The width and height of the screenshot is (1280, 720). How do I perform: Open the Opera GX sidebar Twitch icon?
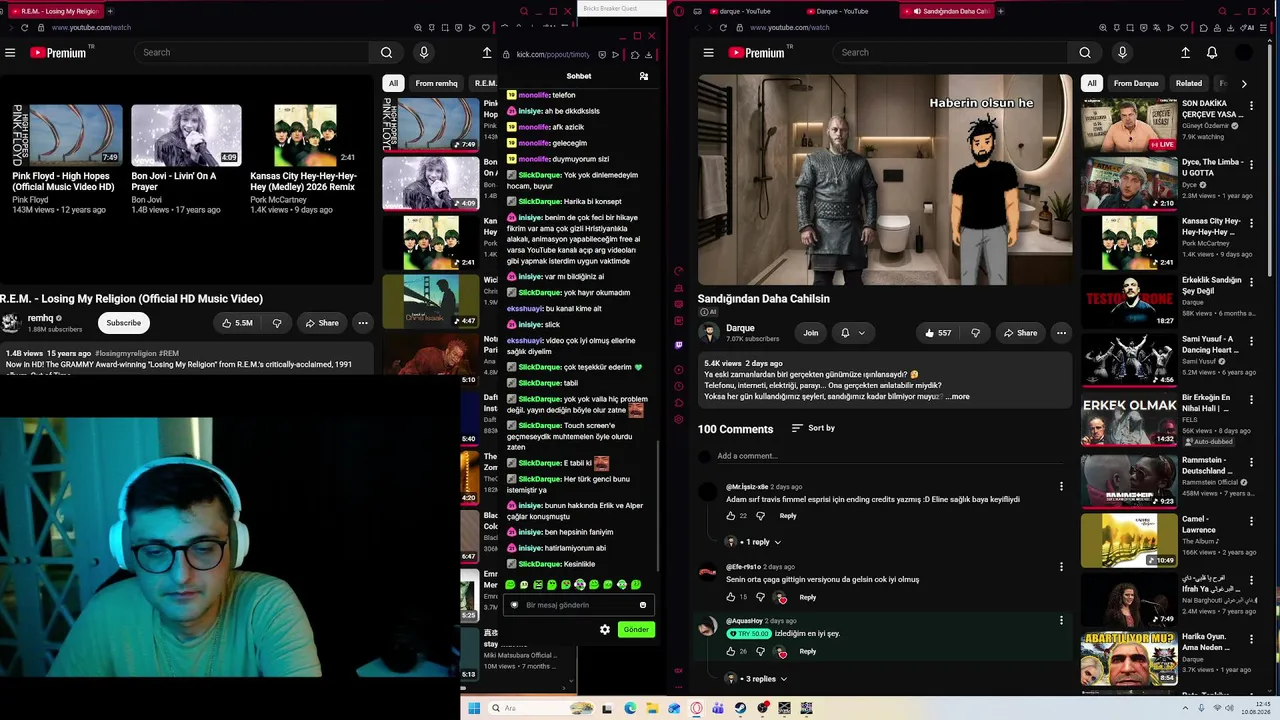point(679,345)
